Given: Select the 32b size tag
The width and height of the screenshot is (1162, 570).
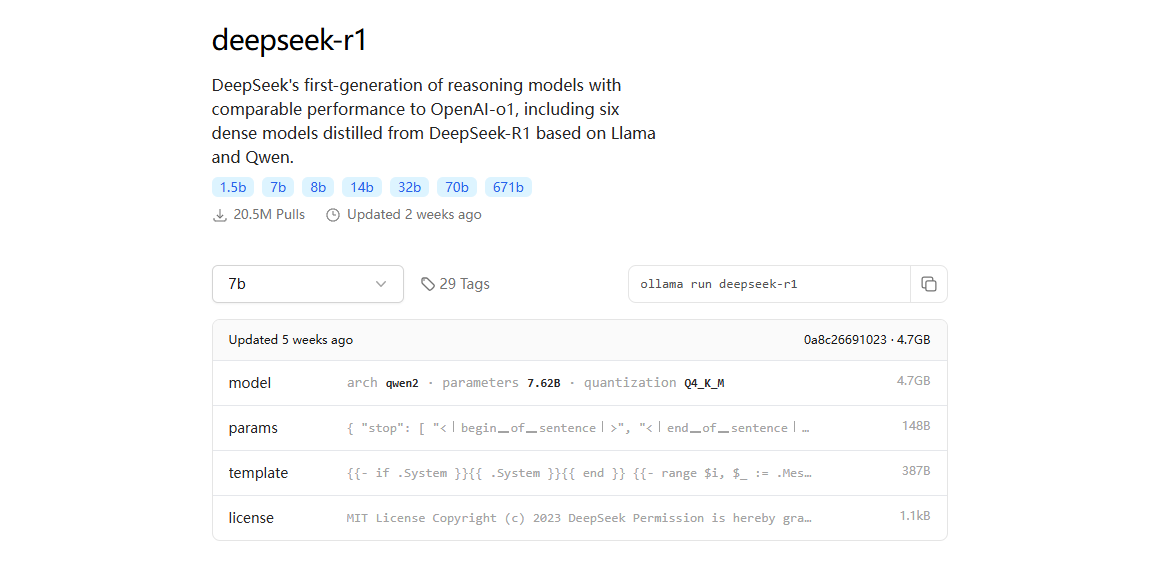Looking at the screenshot, I should (x=409, y=187).
